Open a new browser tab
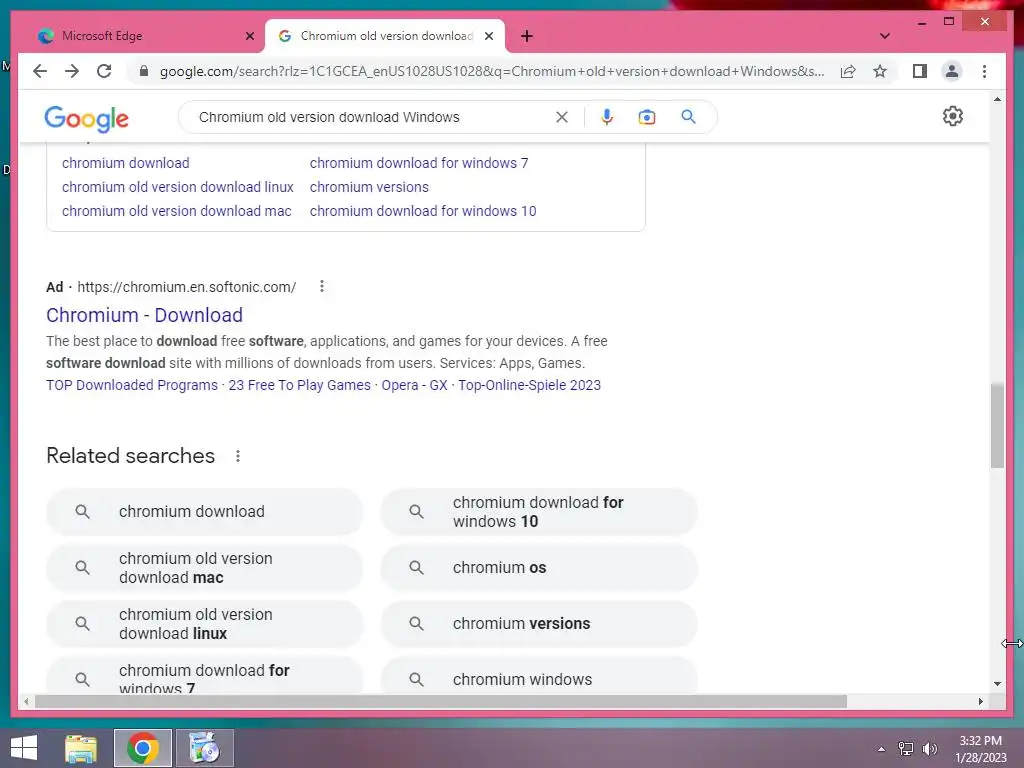The width and height of the screenshot is (1024, 768). (x=527, y=36)
